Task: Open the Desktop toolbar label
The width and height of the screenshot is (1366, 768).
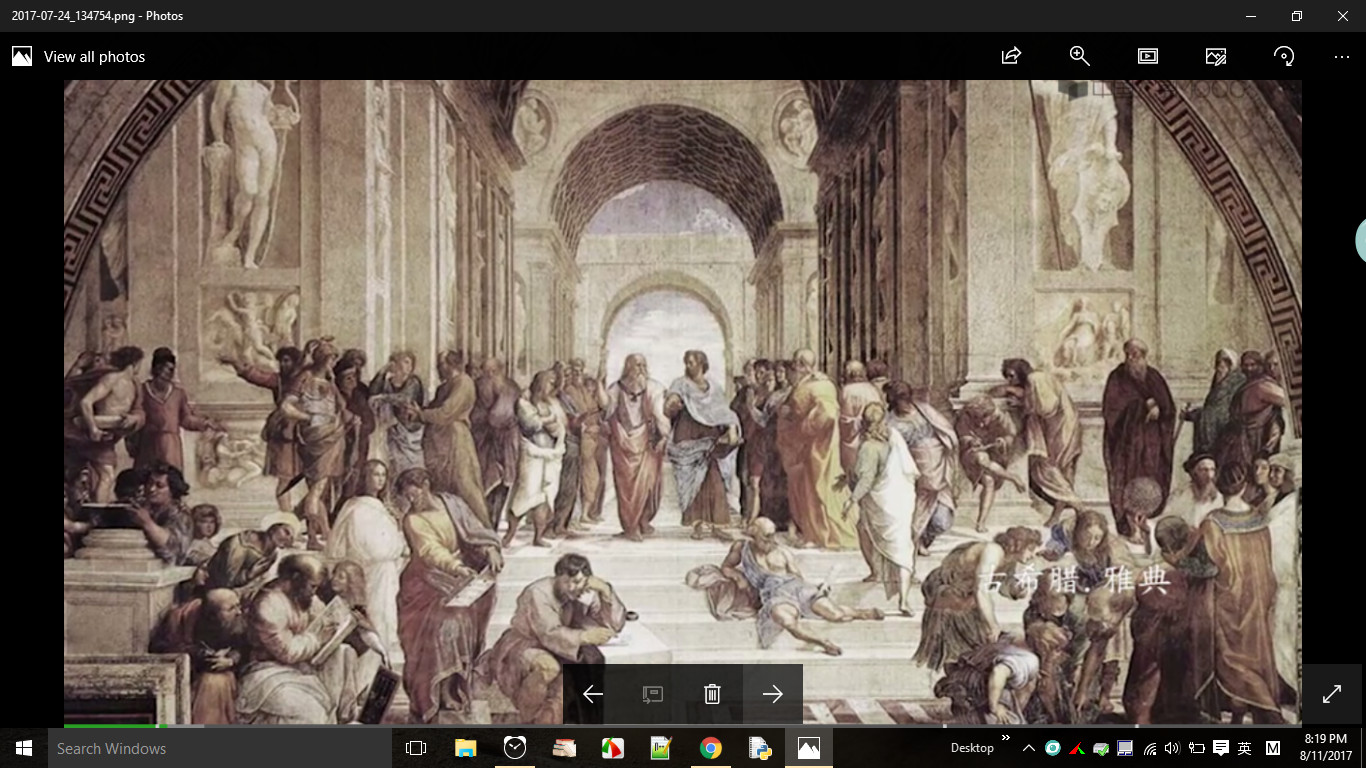Action: pyautogui.click(x=972, y=748)
